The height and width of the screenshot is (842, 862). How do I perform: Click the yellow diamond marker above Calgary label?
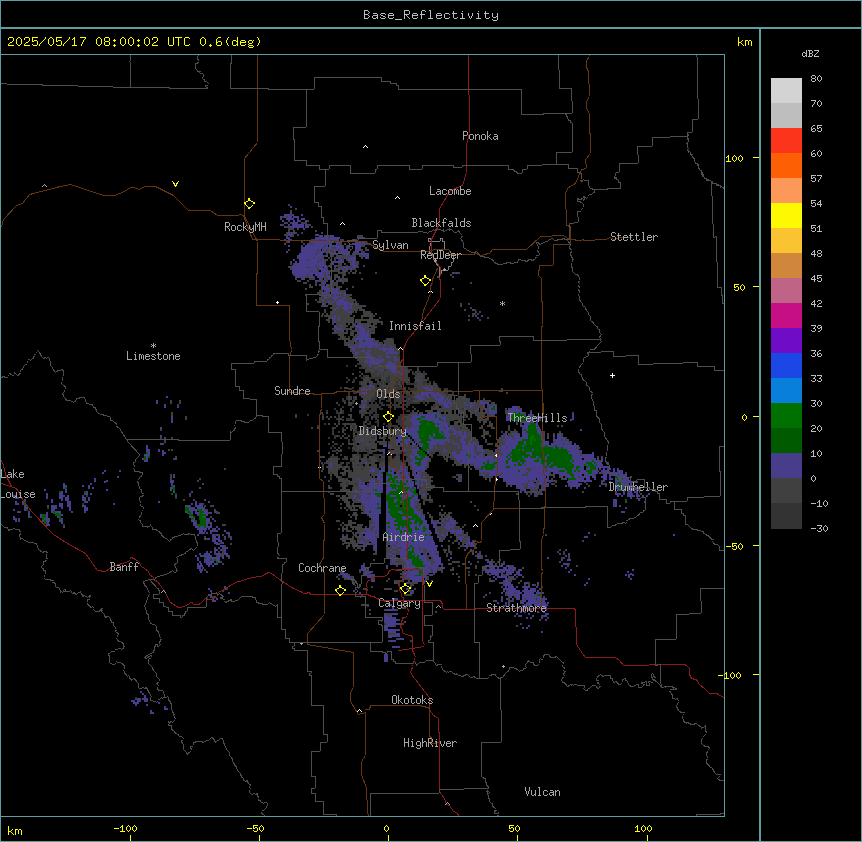pos(405,589)
